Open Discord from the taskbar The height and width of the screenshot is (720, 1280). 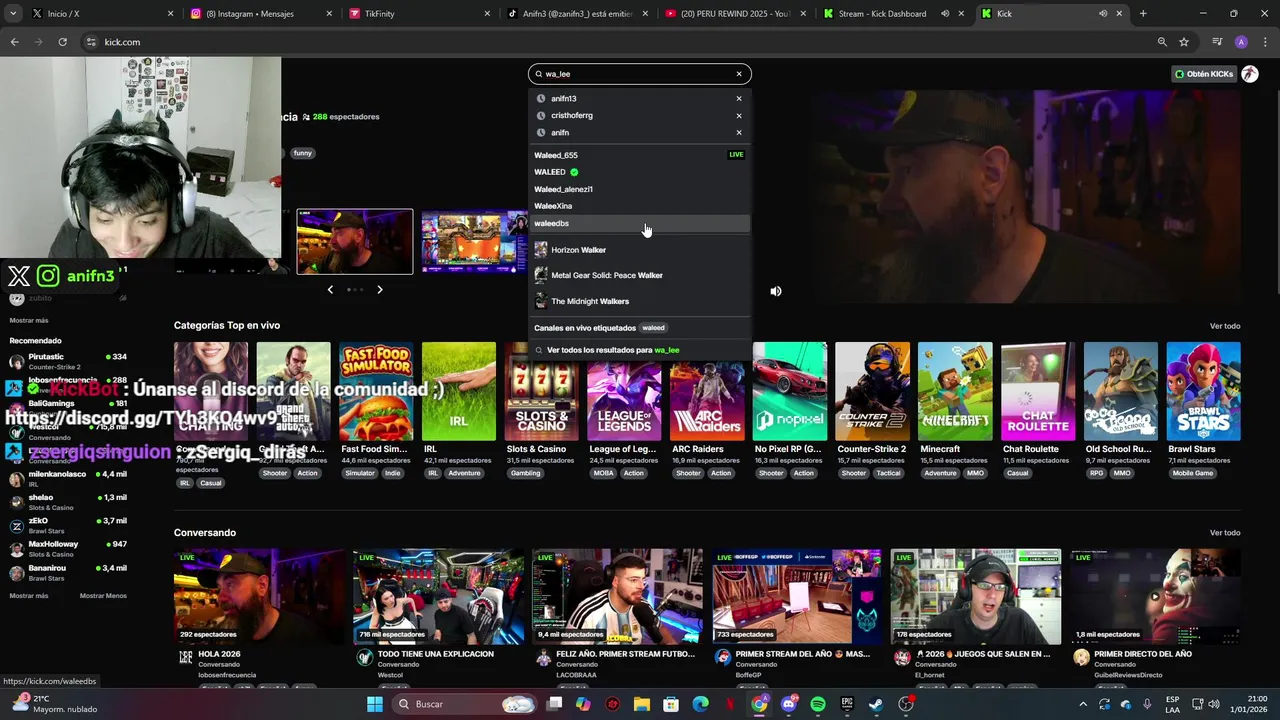[789, 704]
